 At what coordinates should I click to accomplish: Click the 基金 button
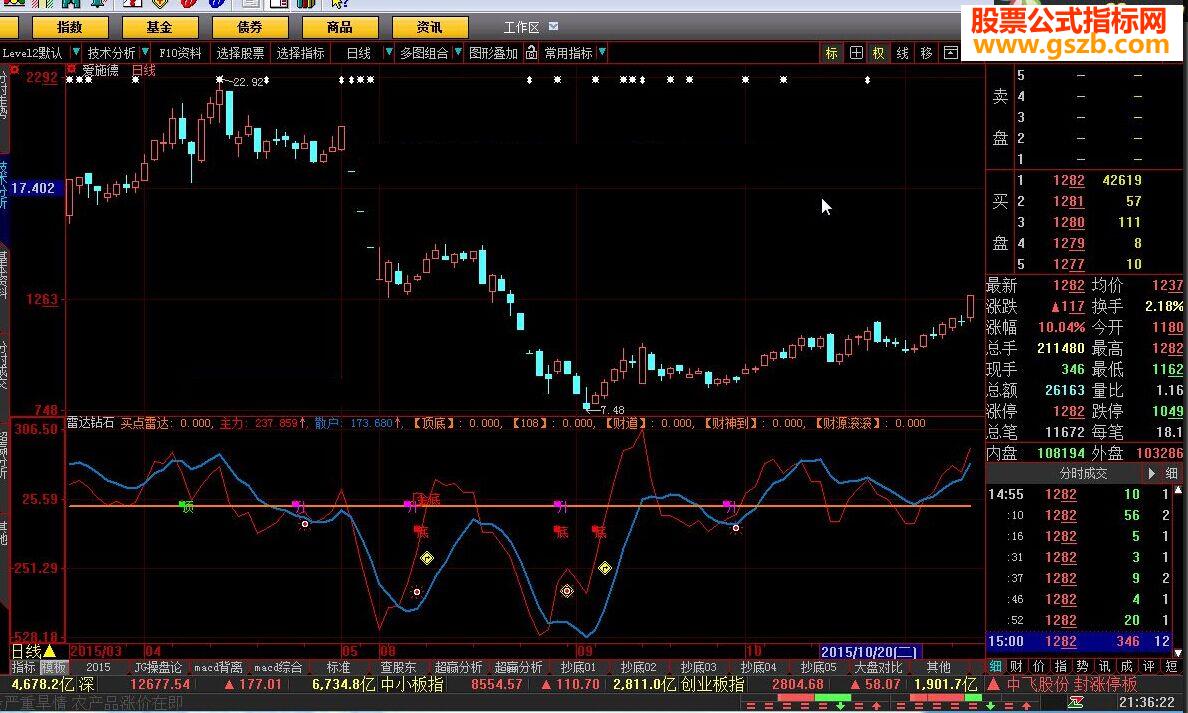coord(158,27)
